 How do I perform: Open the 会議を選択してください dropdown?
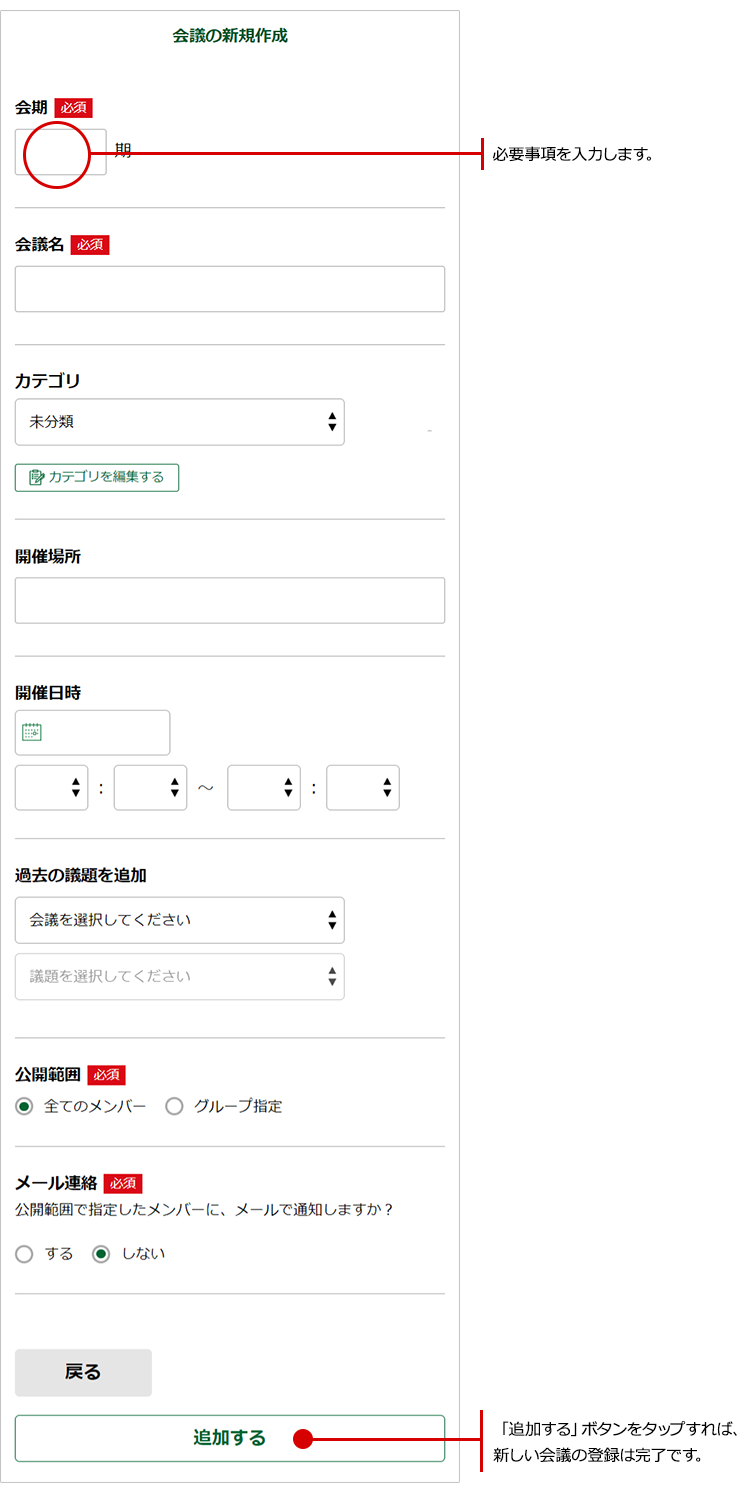tap(180, 920)
